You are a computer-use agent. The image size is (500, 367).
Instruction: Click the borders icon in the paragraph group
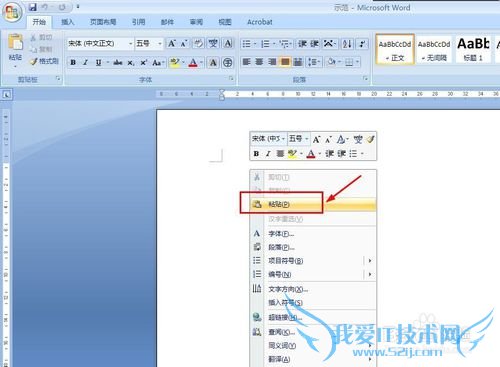click(x=349, y=62)
